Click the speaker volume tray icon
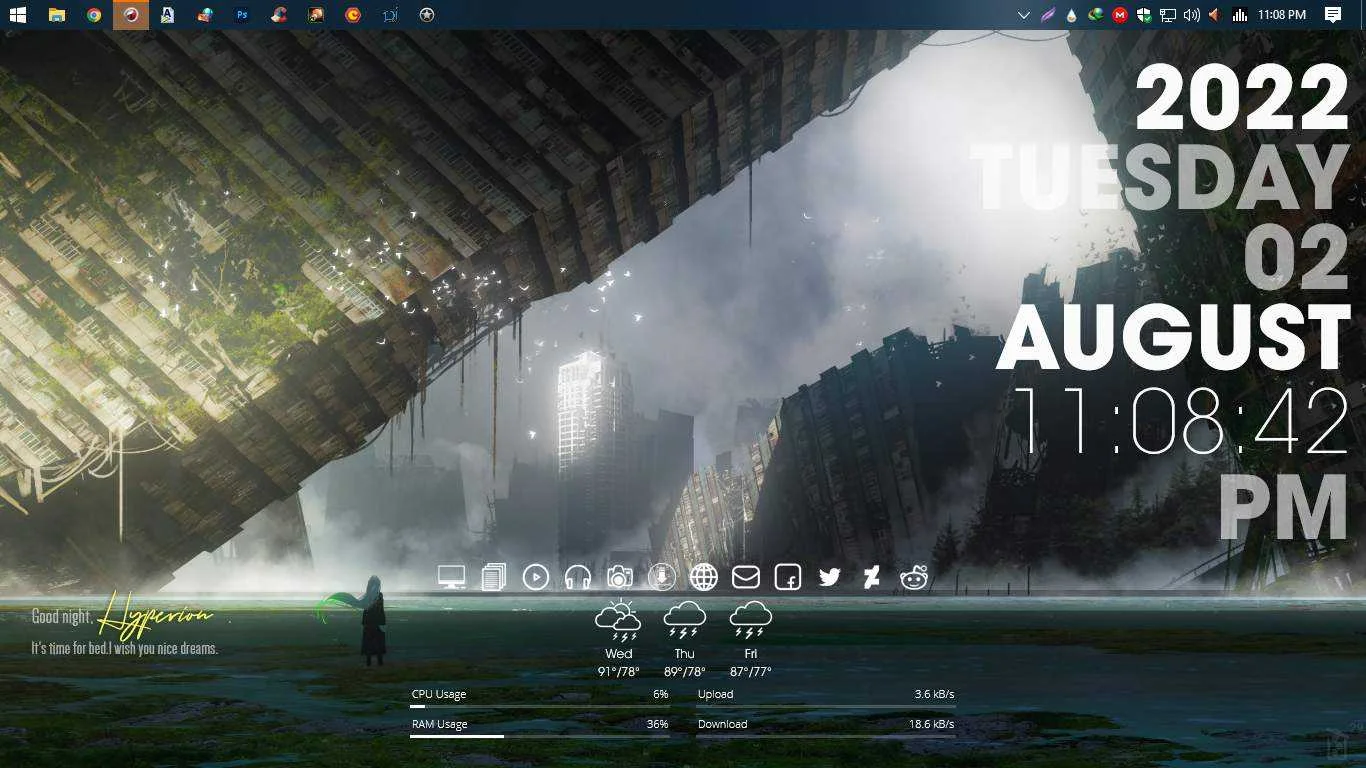1366x768 pixels. 1191,15
